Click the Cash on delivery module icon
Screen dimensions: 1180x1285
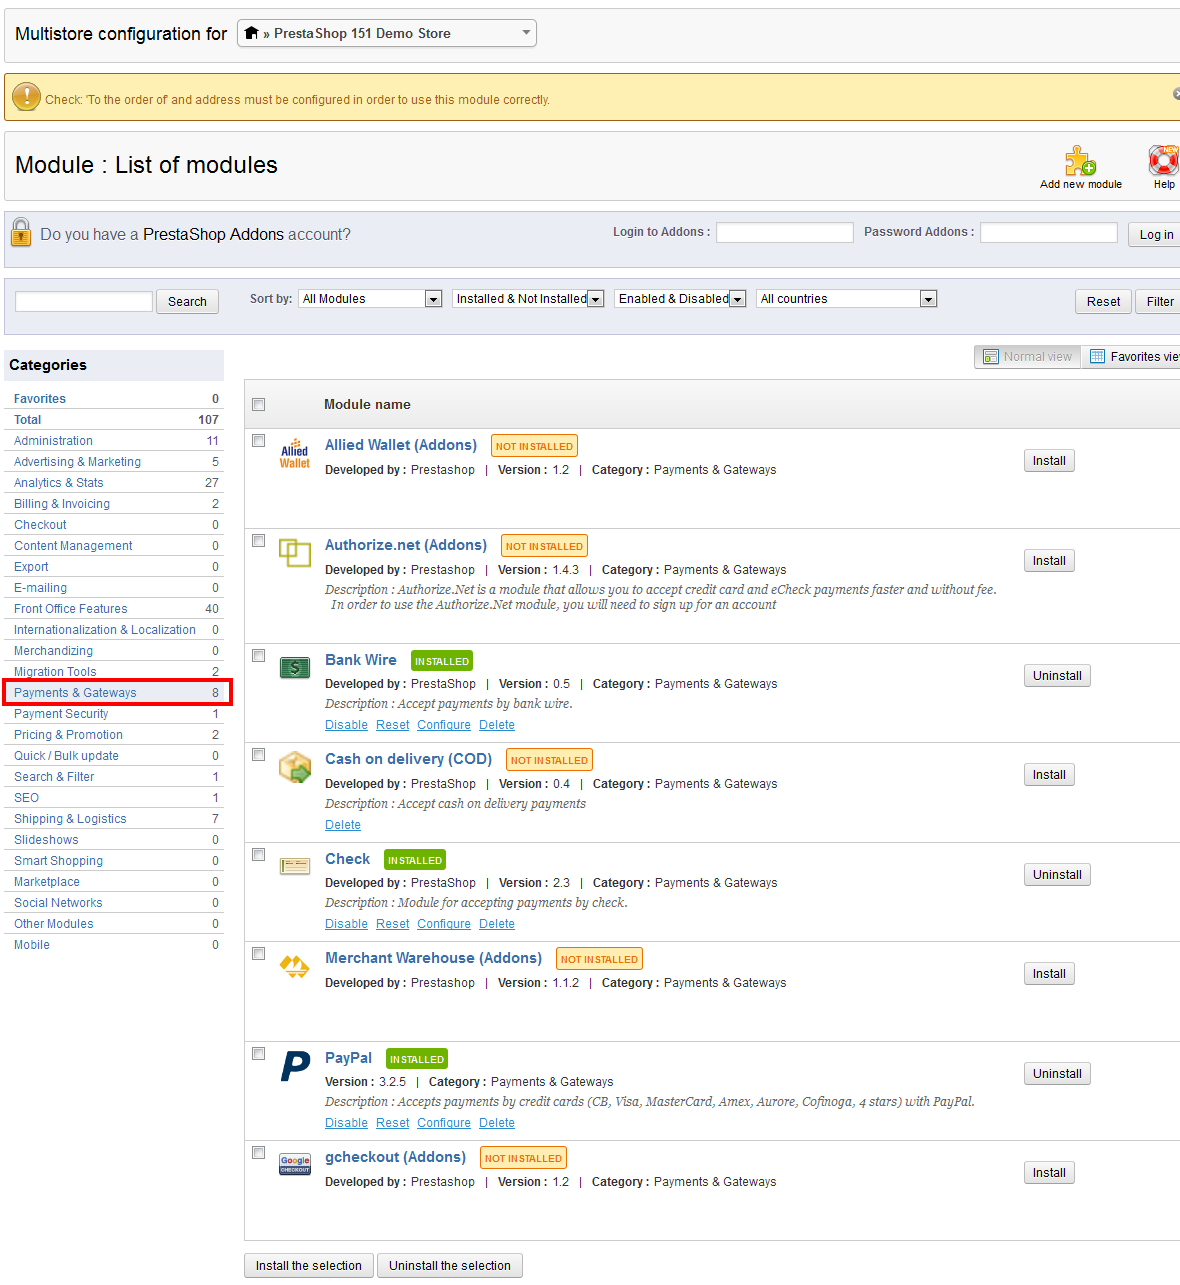(295, 767)
